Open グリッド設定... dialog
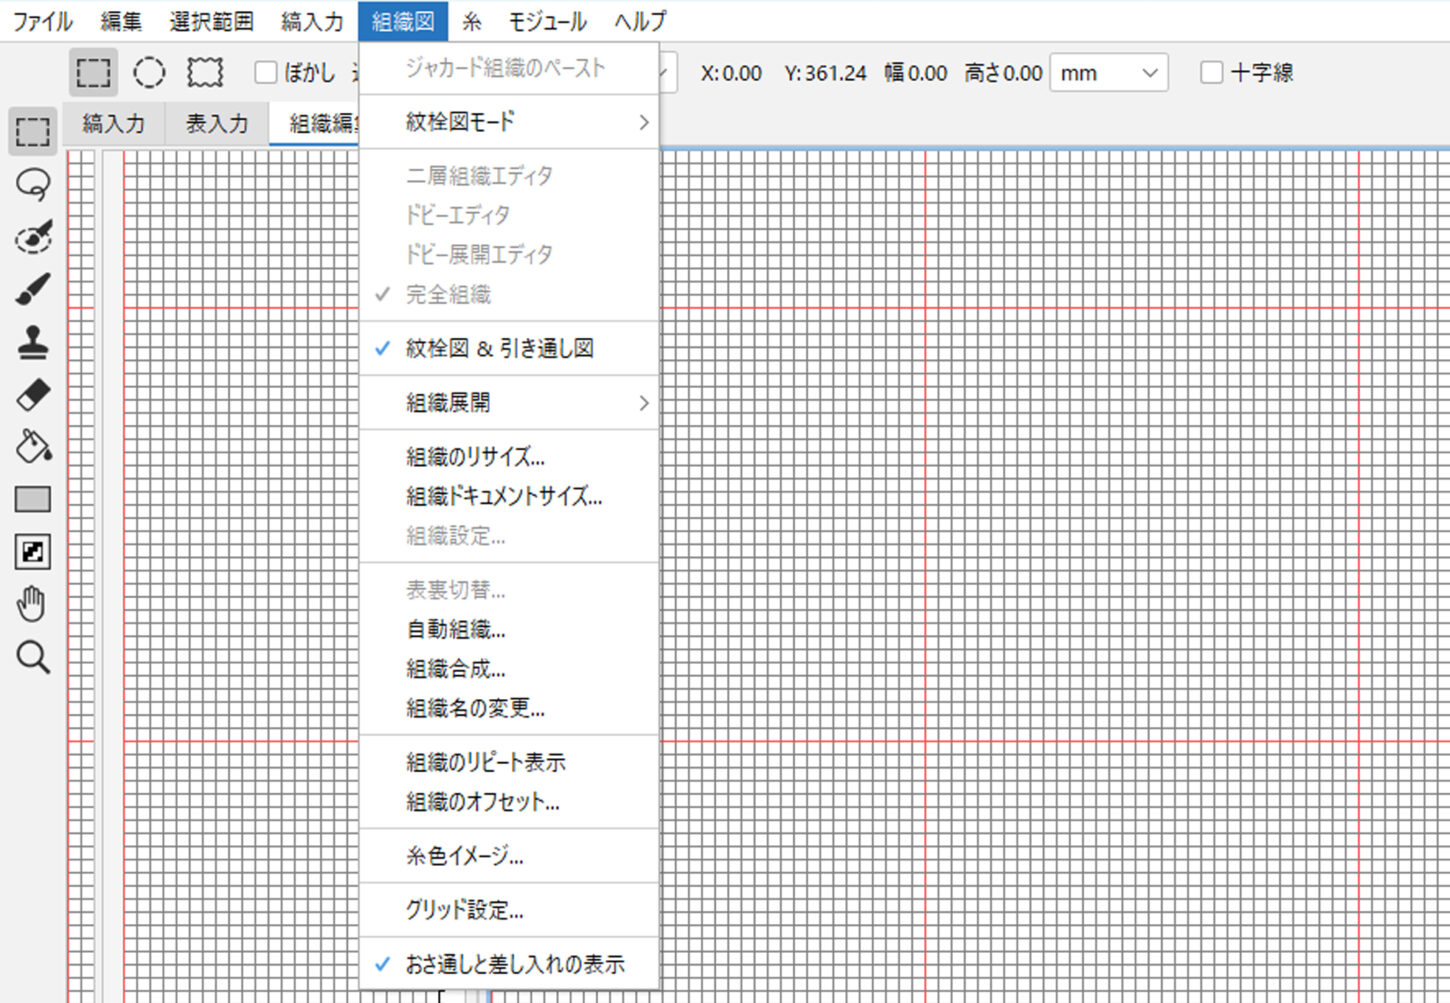This screenshot has height=1003, width=1450. [465, 910]
